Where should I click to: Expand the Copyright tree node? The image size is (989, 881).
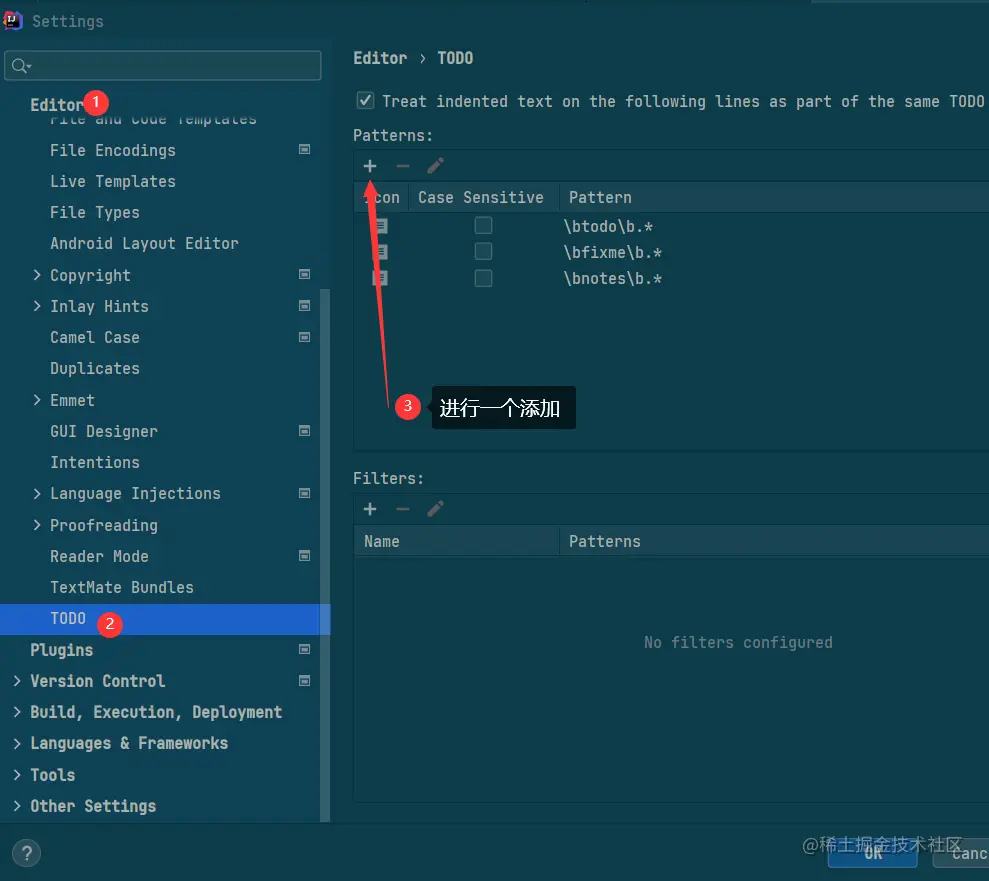[x=37, y=275]
